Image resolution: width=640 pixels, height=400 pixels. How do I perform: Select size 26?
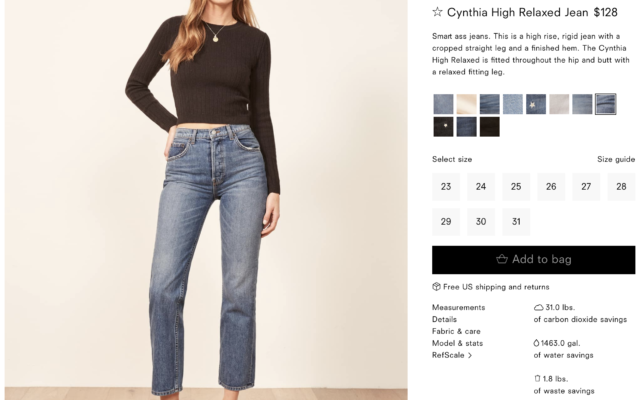(x=551, y=187)
